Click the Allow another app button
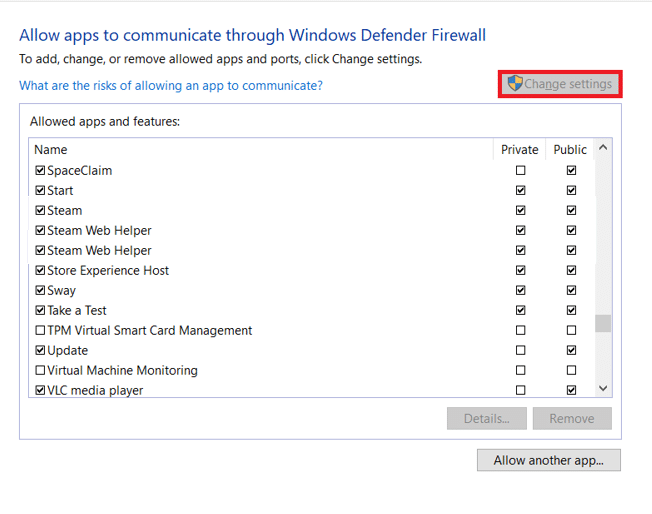This screenshot has width=652, height=514. pos(549,460)
